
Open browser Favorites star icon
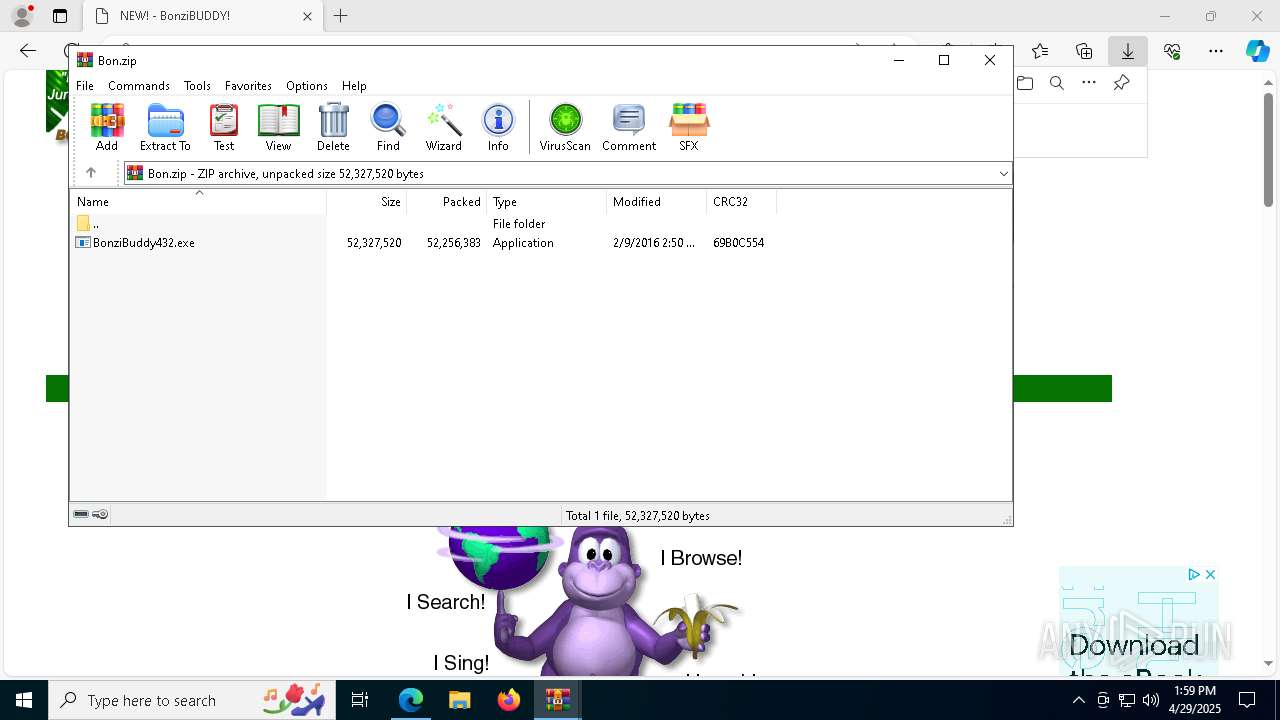click(x=1040, y=51)
